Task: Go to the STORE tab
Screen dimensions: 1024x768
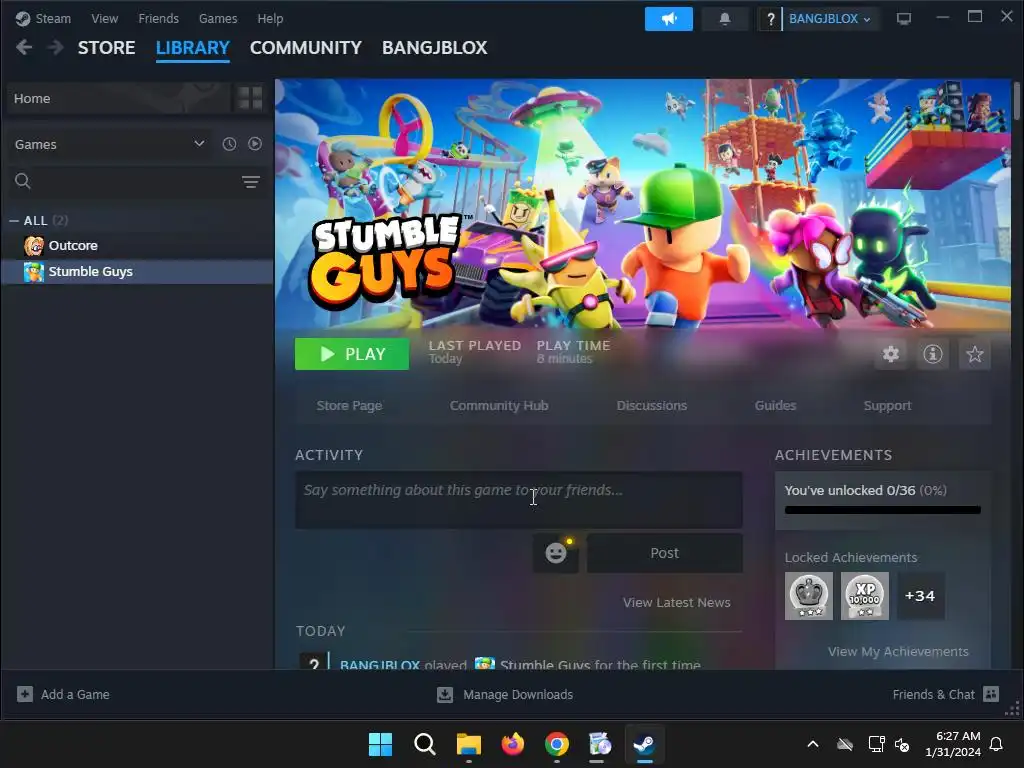Action: tap(106, 48)
